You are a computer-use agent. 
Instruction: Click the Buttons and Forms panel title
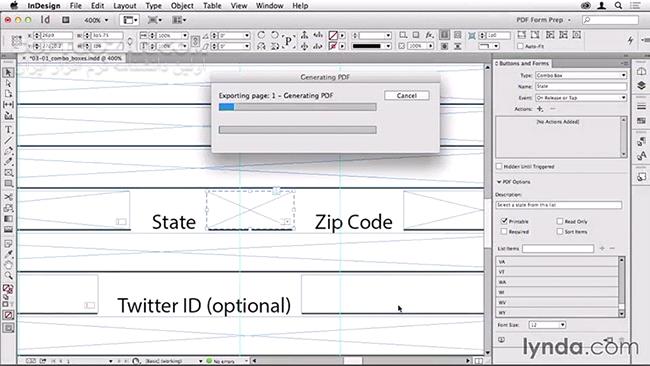(x=524, y=63)
